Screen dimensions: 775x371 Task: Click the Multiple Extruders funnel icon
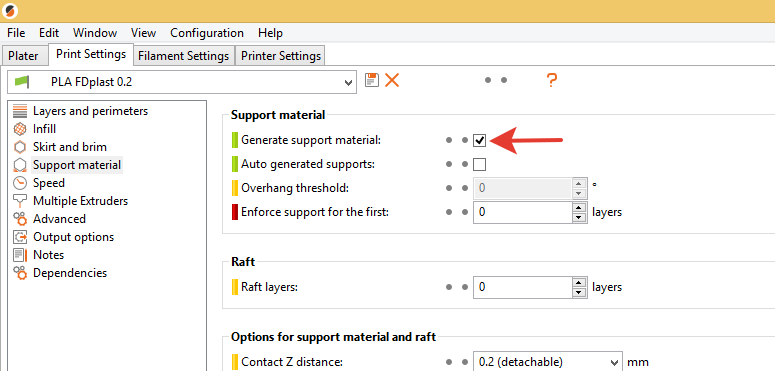tap(20, 201)
